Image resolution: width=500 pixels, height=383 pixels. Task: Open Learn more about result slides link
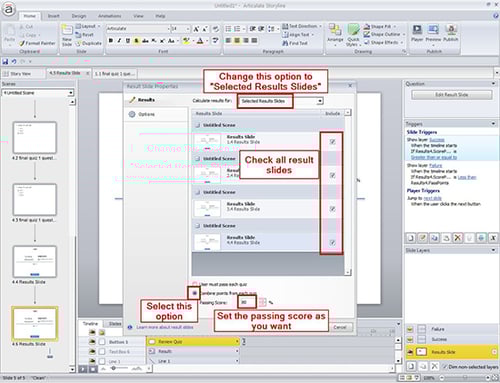click(x=165, y=327)
